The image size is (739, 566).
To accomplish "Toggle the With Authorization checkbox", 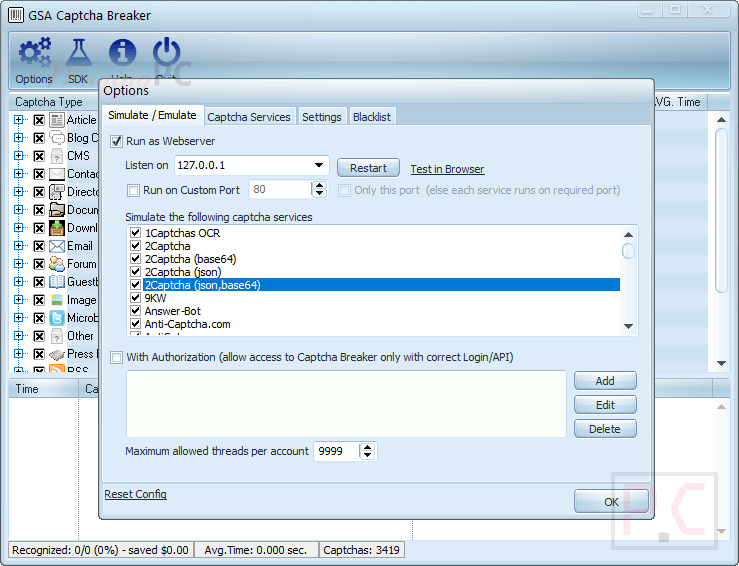I will [116, 357].
